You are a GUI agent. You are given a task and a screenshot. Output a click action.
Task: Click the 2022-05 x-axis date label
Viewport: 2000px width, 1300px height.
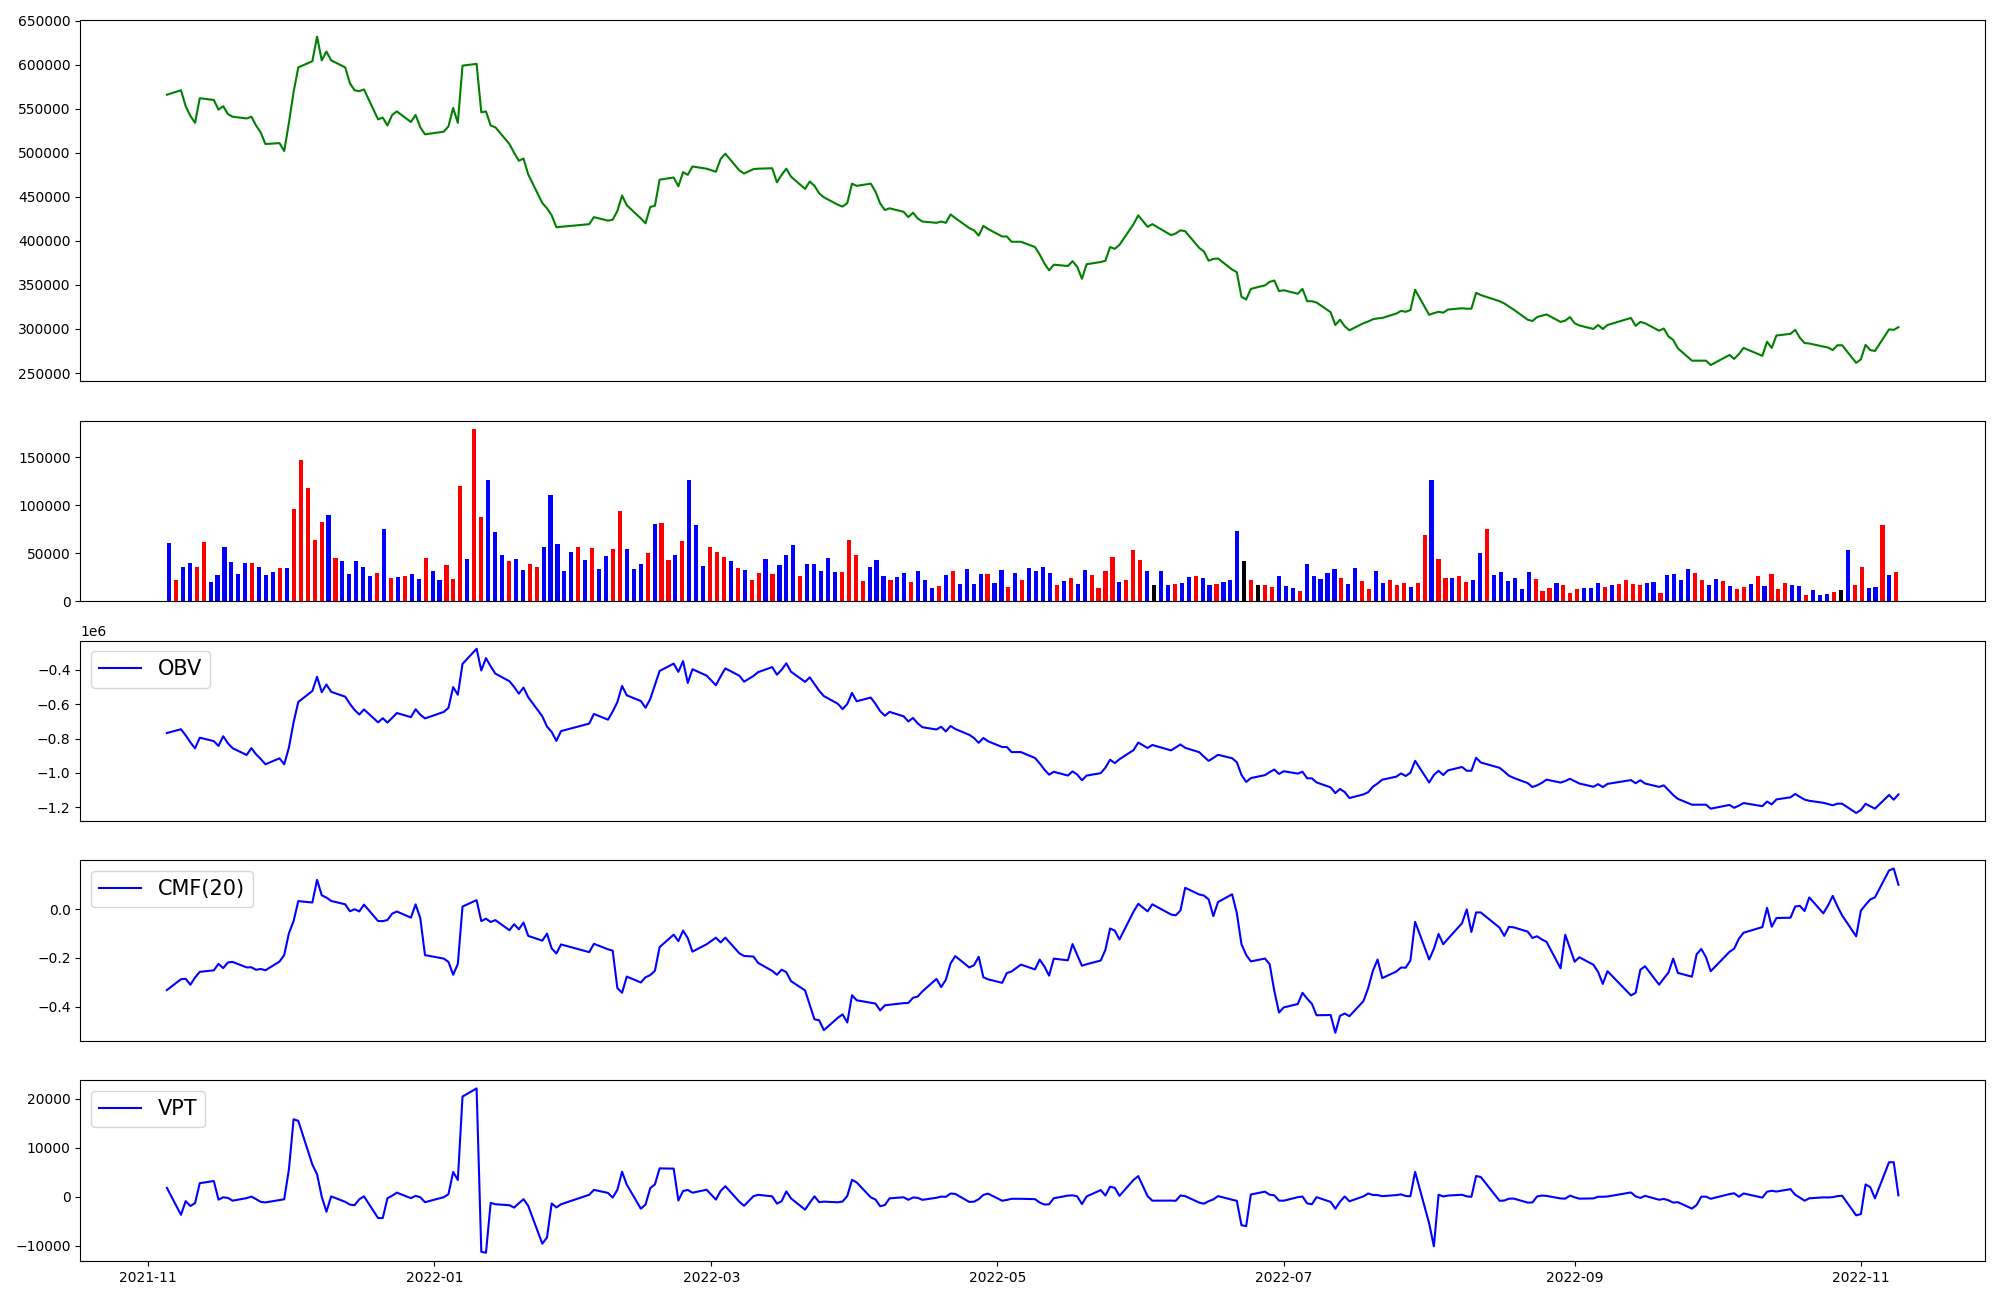[997, 1277]
